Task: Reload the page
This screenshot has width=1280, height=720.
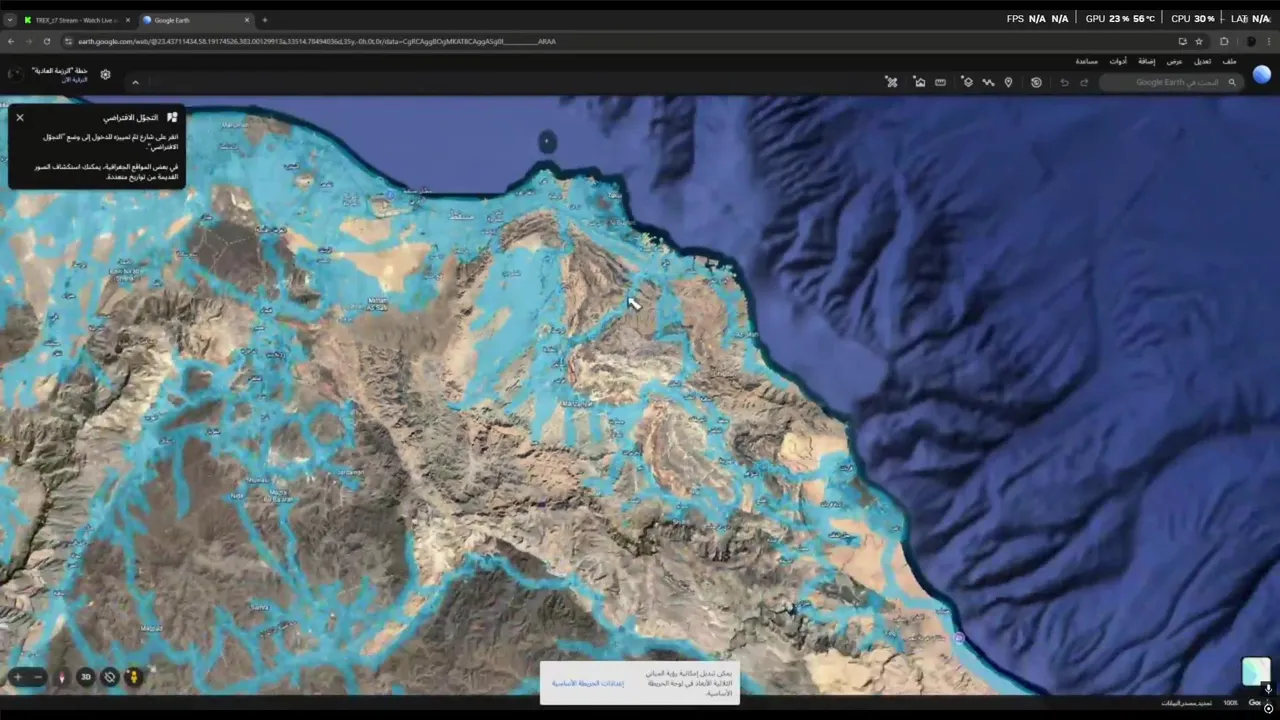Action: coord(47,41)
